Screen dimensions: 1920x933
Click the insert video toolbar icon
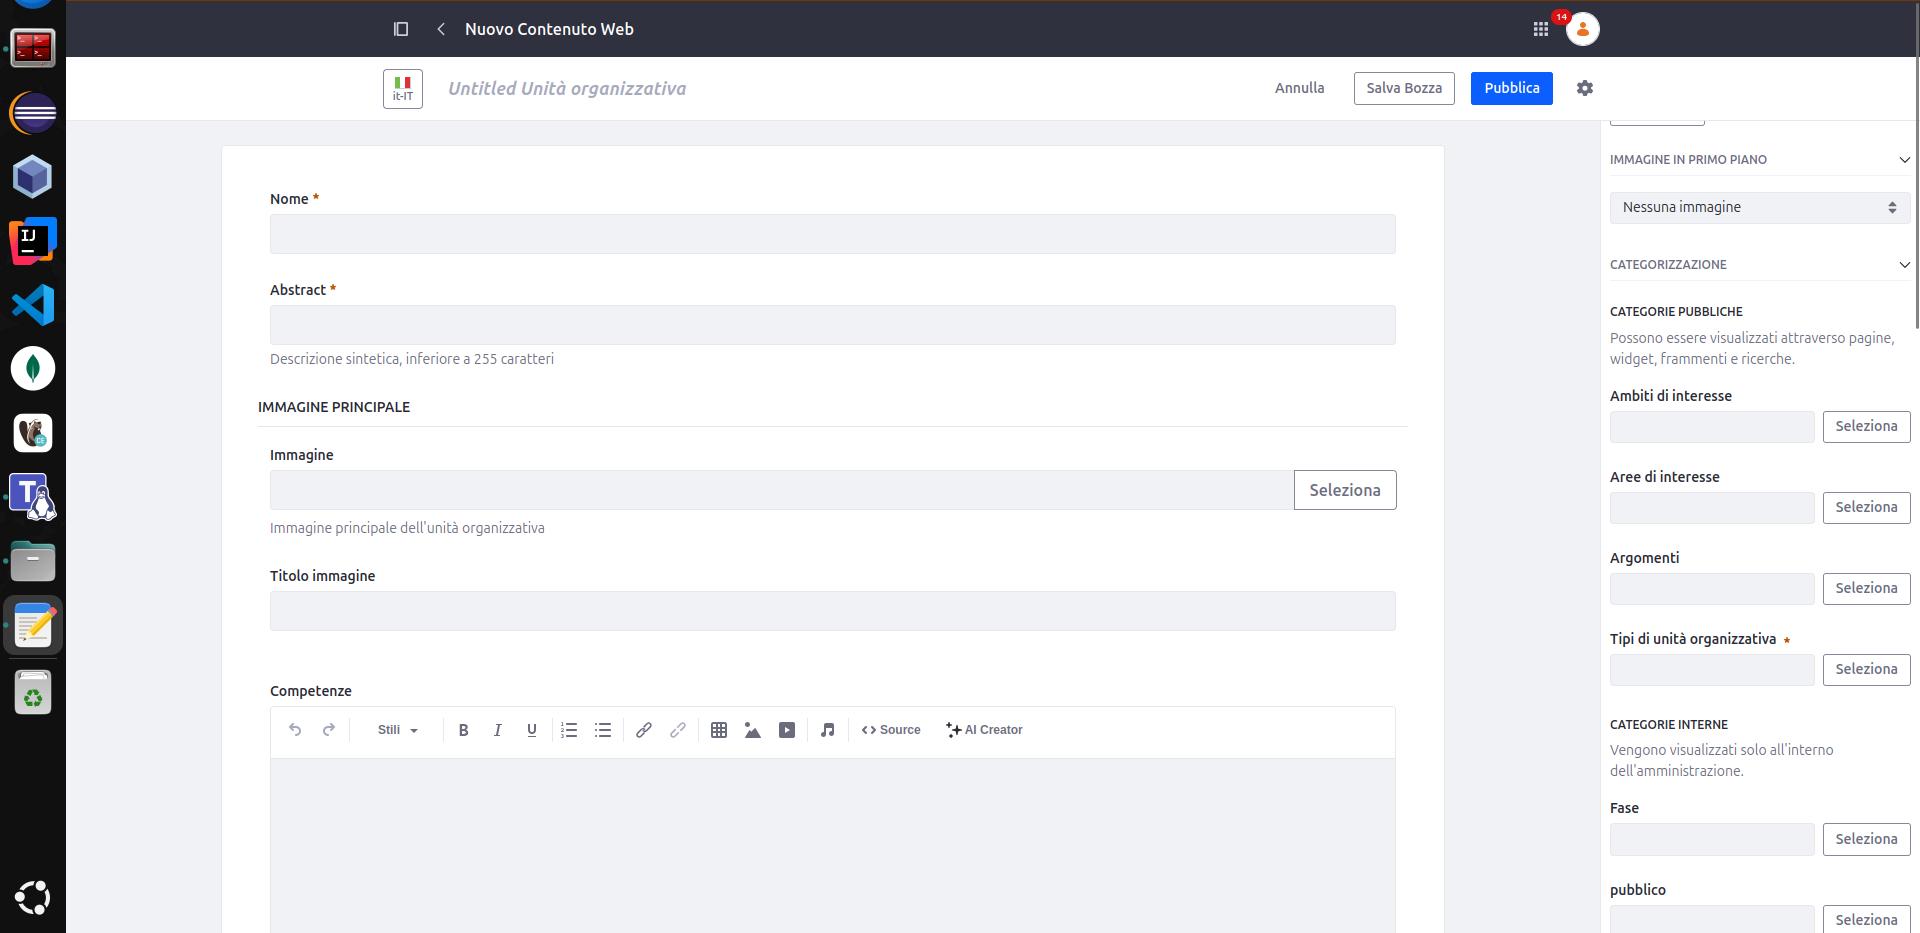point(787,730)
